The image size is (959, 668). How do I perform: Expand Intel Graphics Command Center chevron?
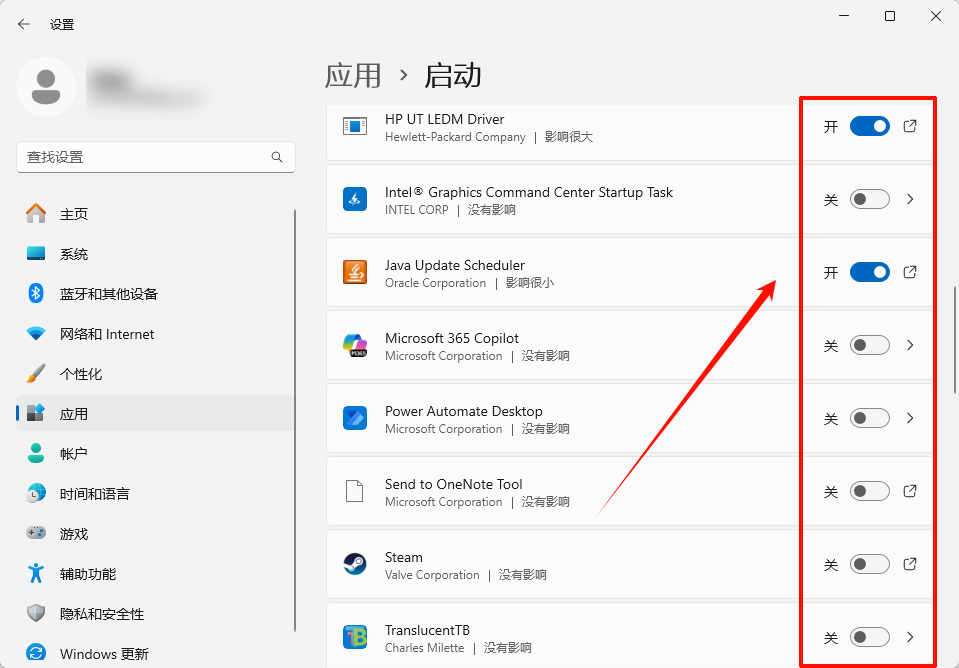click(x=910, y=199)
